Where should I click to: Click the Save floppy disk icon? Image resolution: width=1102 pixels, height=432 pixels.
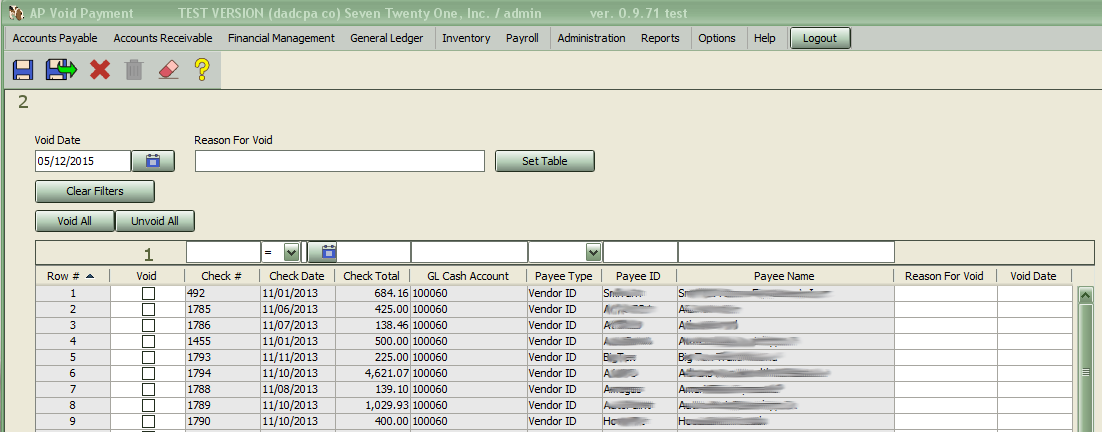point(23,70)
